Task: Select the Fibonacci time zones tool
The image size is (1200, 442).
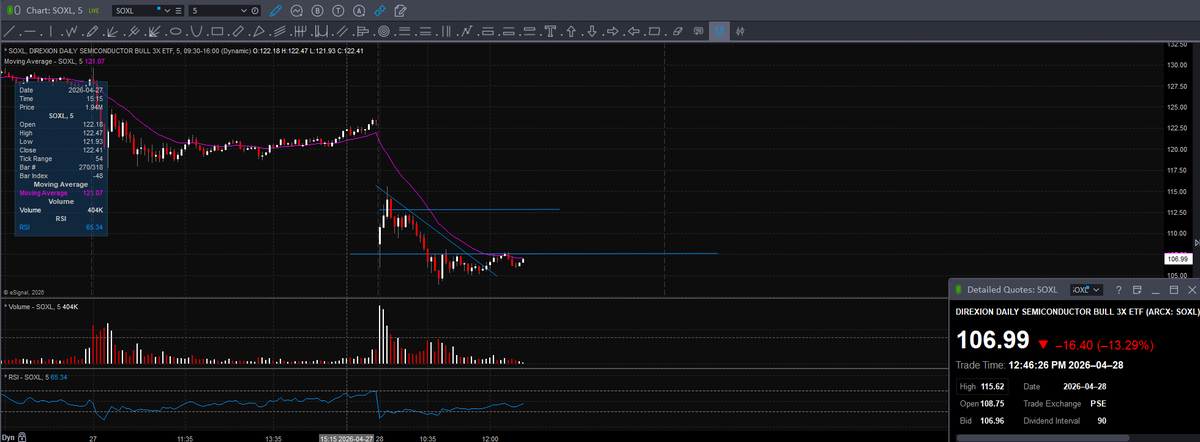Action: (x=446, y=31)
